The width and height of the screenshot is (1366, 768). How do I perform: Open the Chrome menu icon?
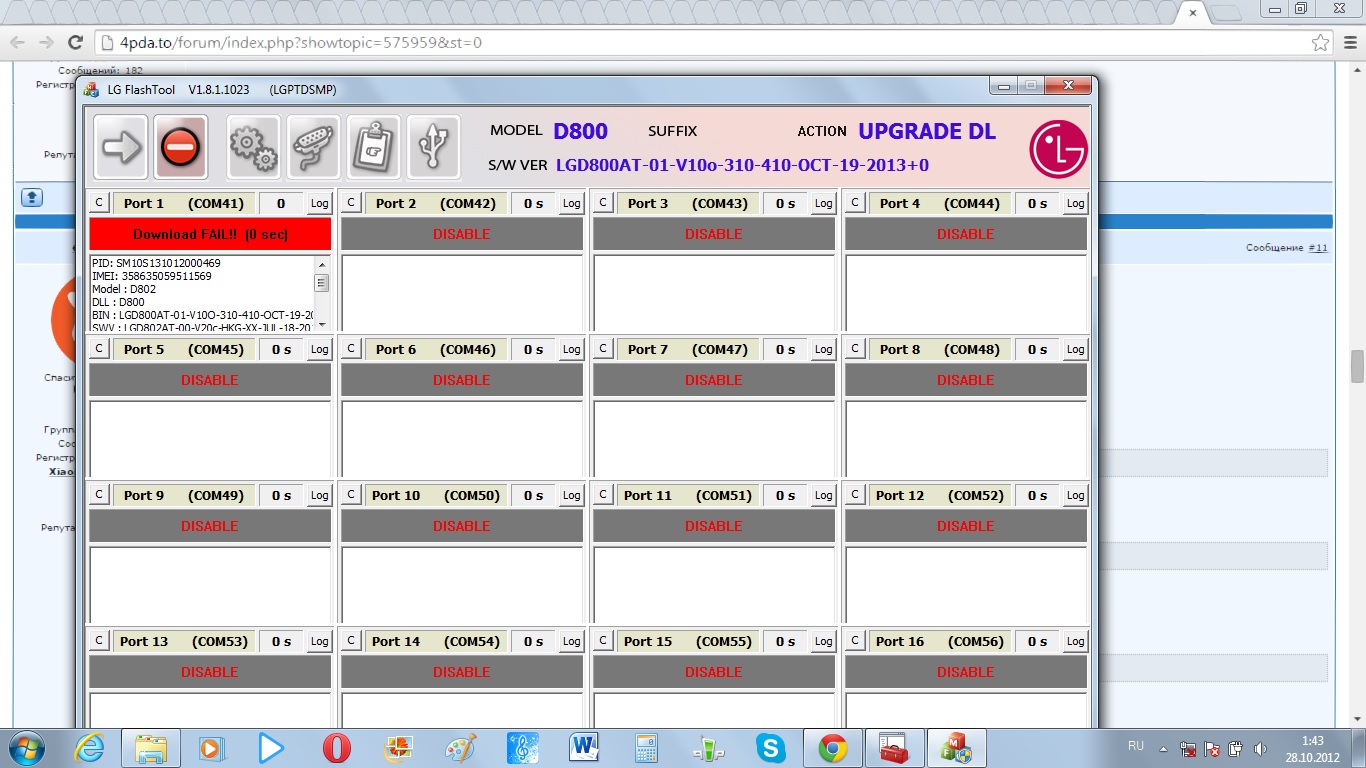point(1351,43)
